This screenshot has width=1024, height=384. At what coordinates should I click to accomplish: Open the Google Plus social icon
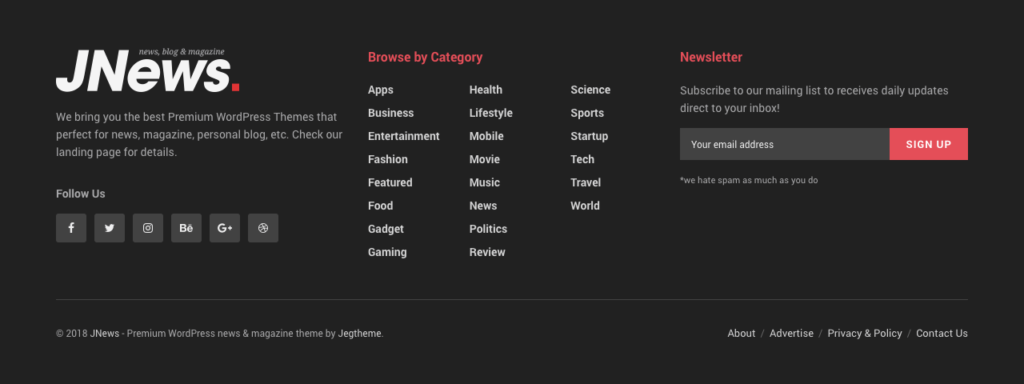coord(225,228)
